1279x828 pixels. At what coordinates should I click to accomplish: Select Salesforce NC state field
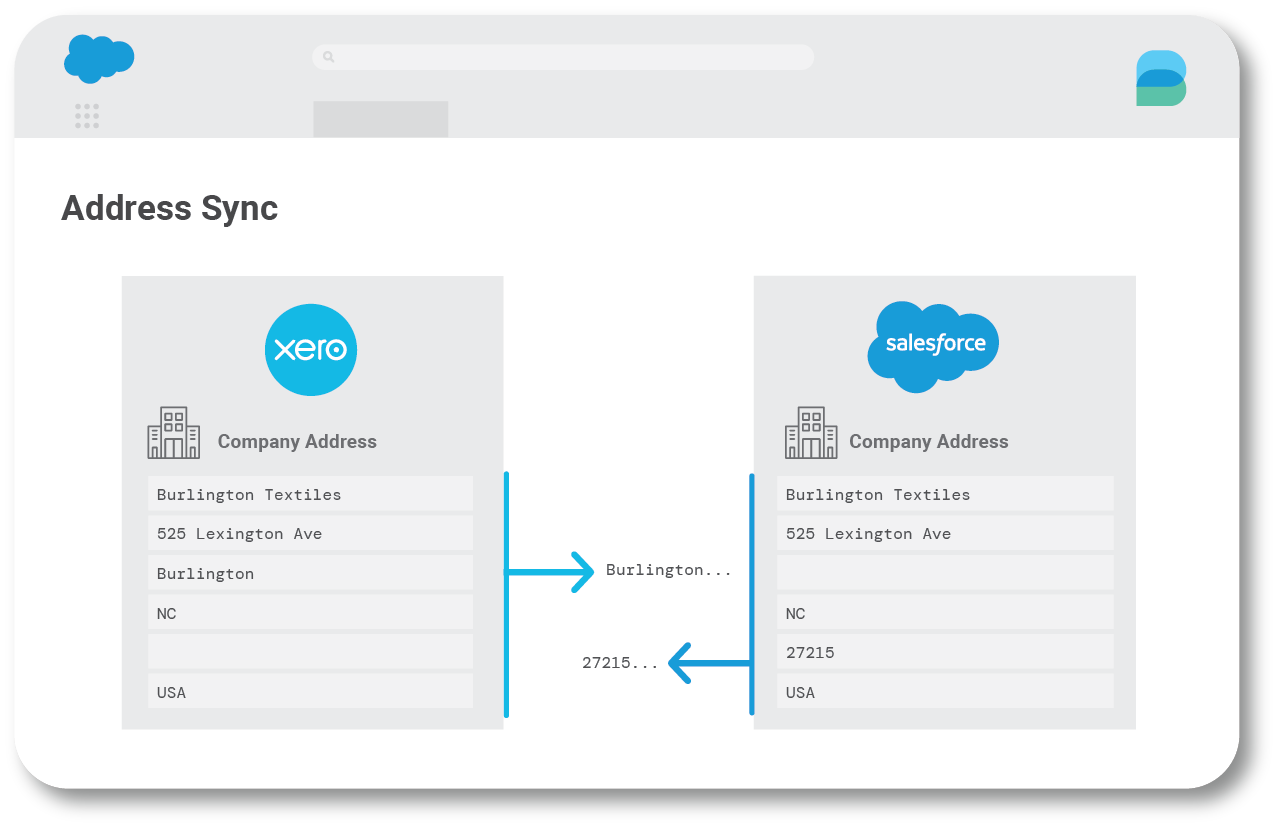945,613
